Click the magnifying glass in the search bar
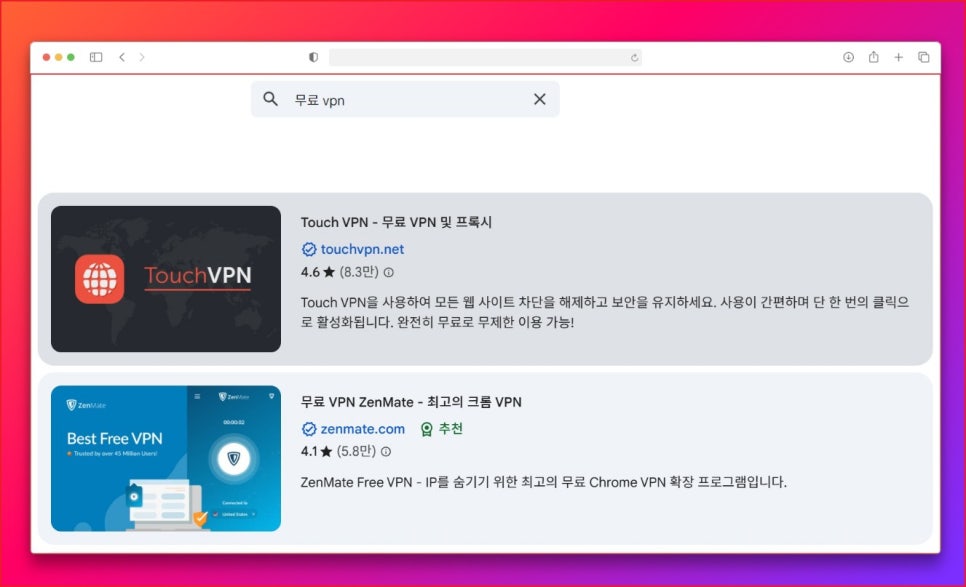 (x=270, y=100)
